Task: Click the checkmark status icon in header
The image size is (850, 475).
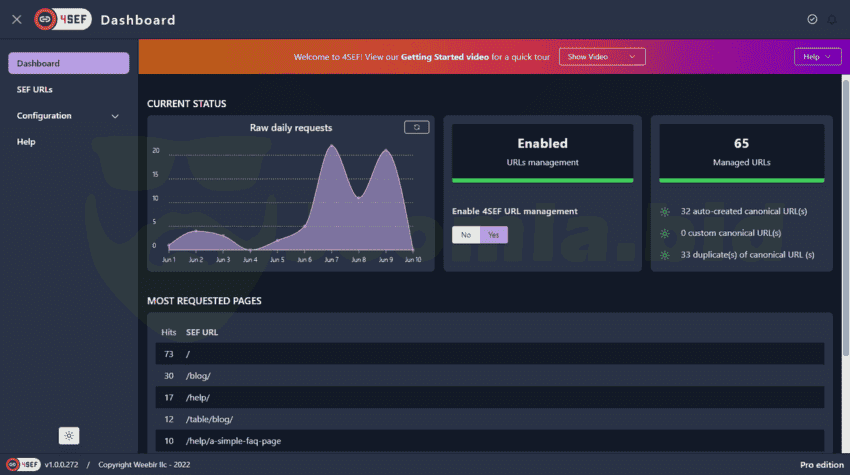Action: [x=812, y=20]
